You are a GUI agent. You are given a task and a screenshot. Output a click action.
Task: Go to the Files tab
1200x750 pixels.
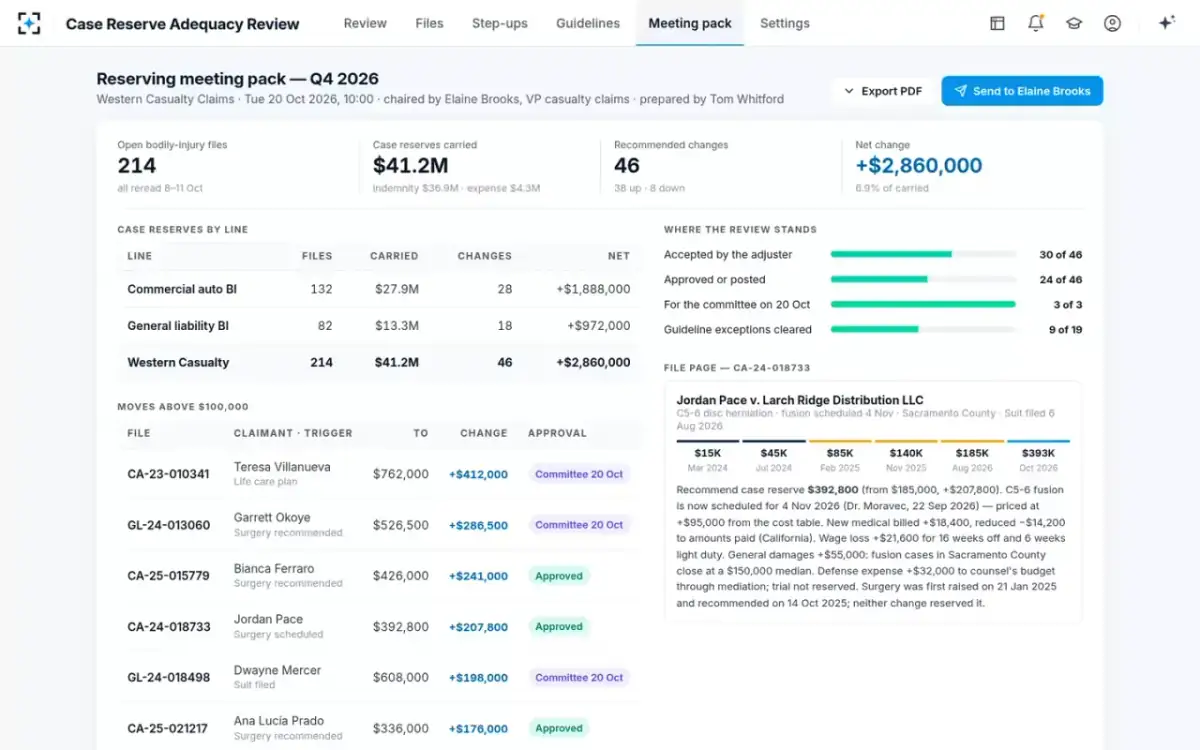[x=429, y=23]
